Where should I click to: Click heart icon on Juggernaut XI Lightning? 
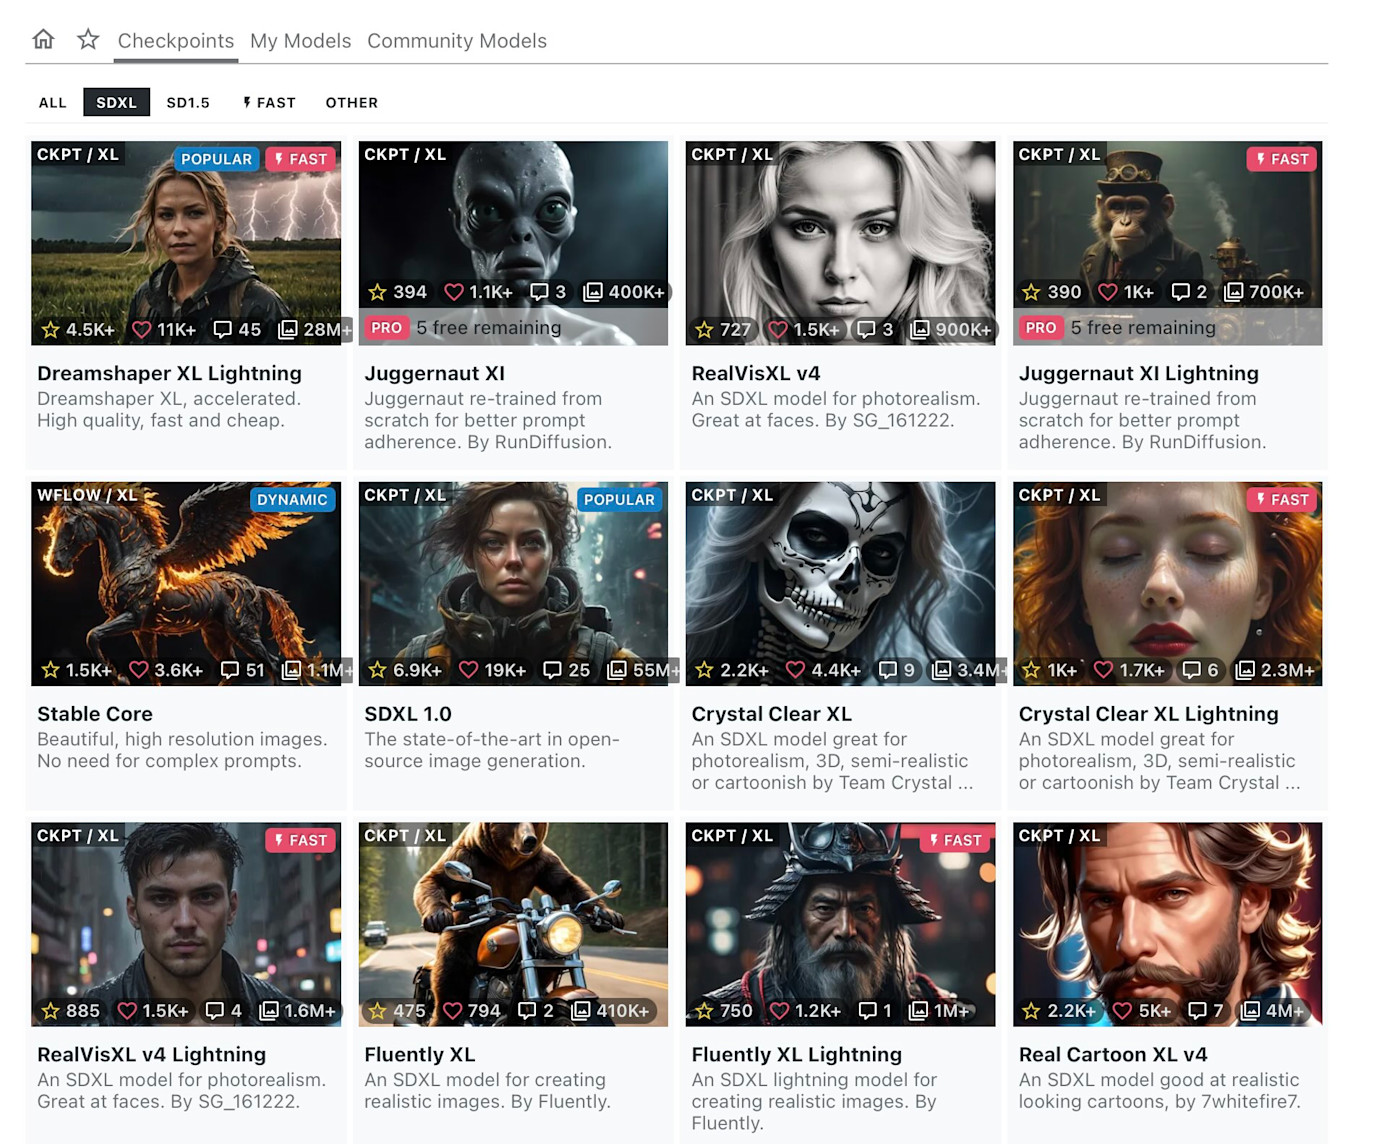tap(1108, 292)
